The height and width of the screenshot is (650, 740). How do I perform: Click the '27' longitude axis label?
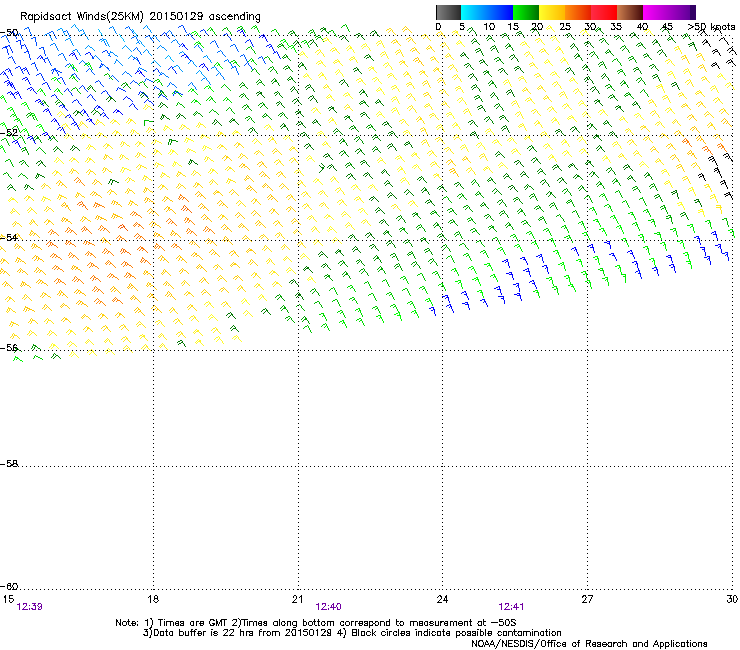point(587,599)
